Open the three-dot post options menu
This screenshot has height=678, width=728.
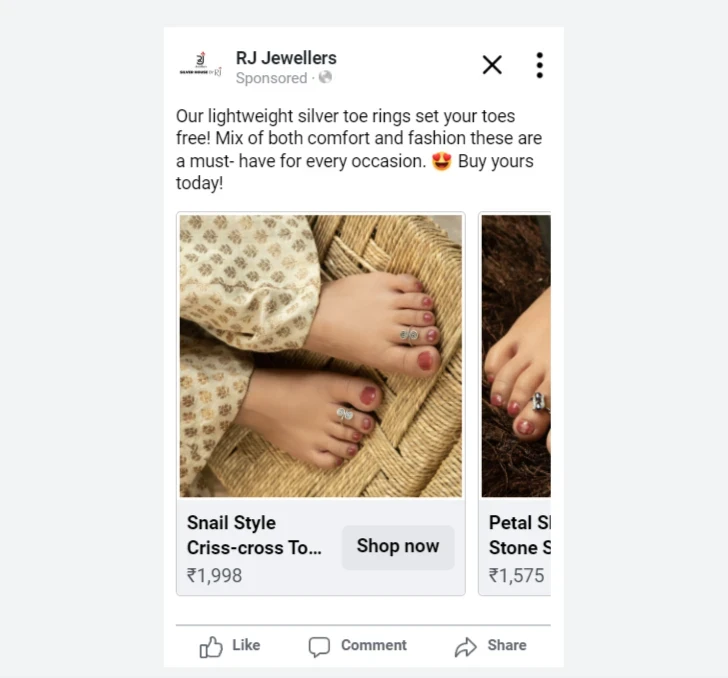tap(539, 65)
